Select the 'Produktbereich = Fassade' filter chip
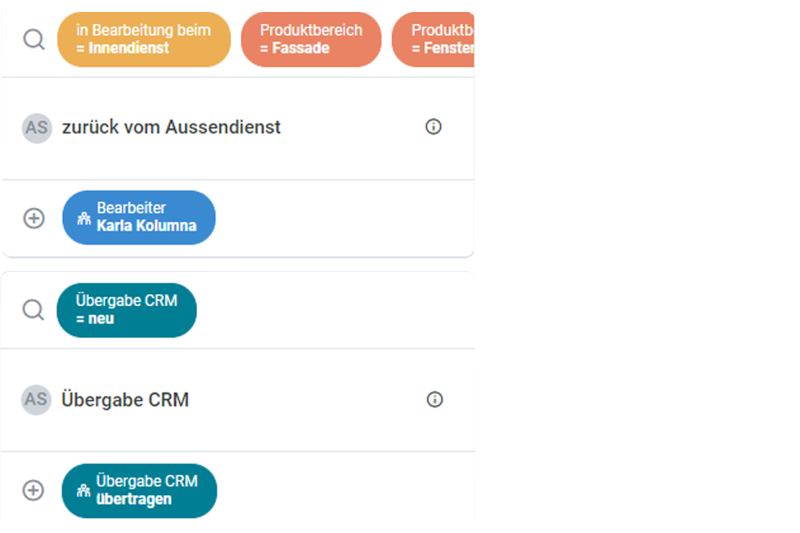Viewport: 800px width, 533px height. 310,40
